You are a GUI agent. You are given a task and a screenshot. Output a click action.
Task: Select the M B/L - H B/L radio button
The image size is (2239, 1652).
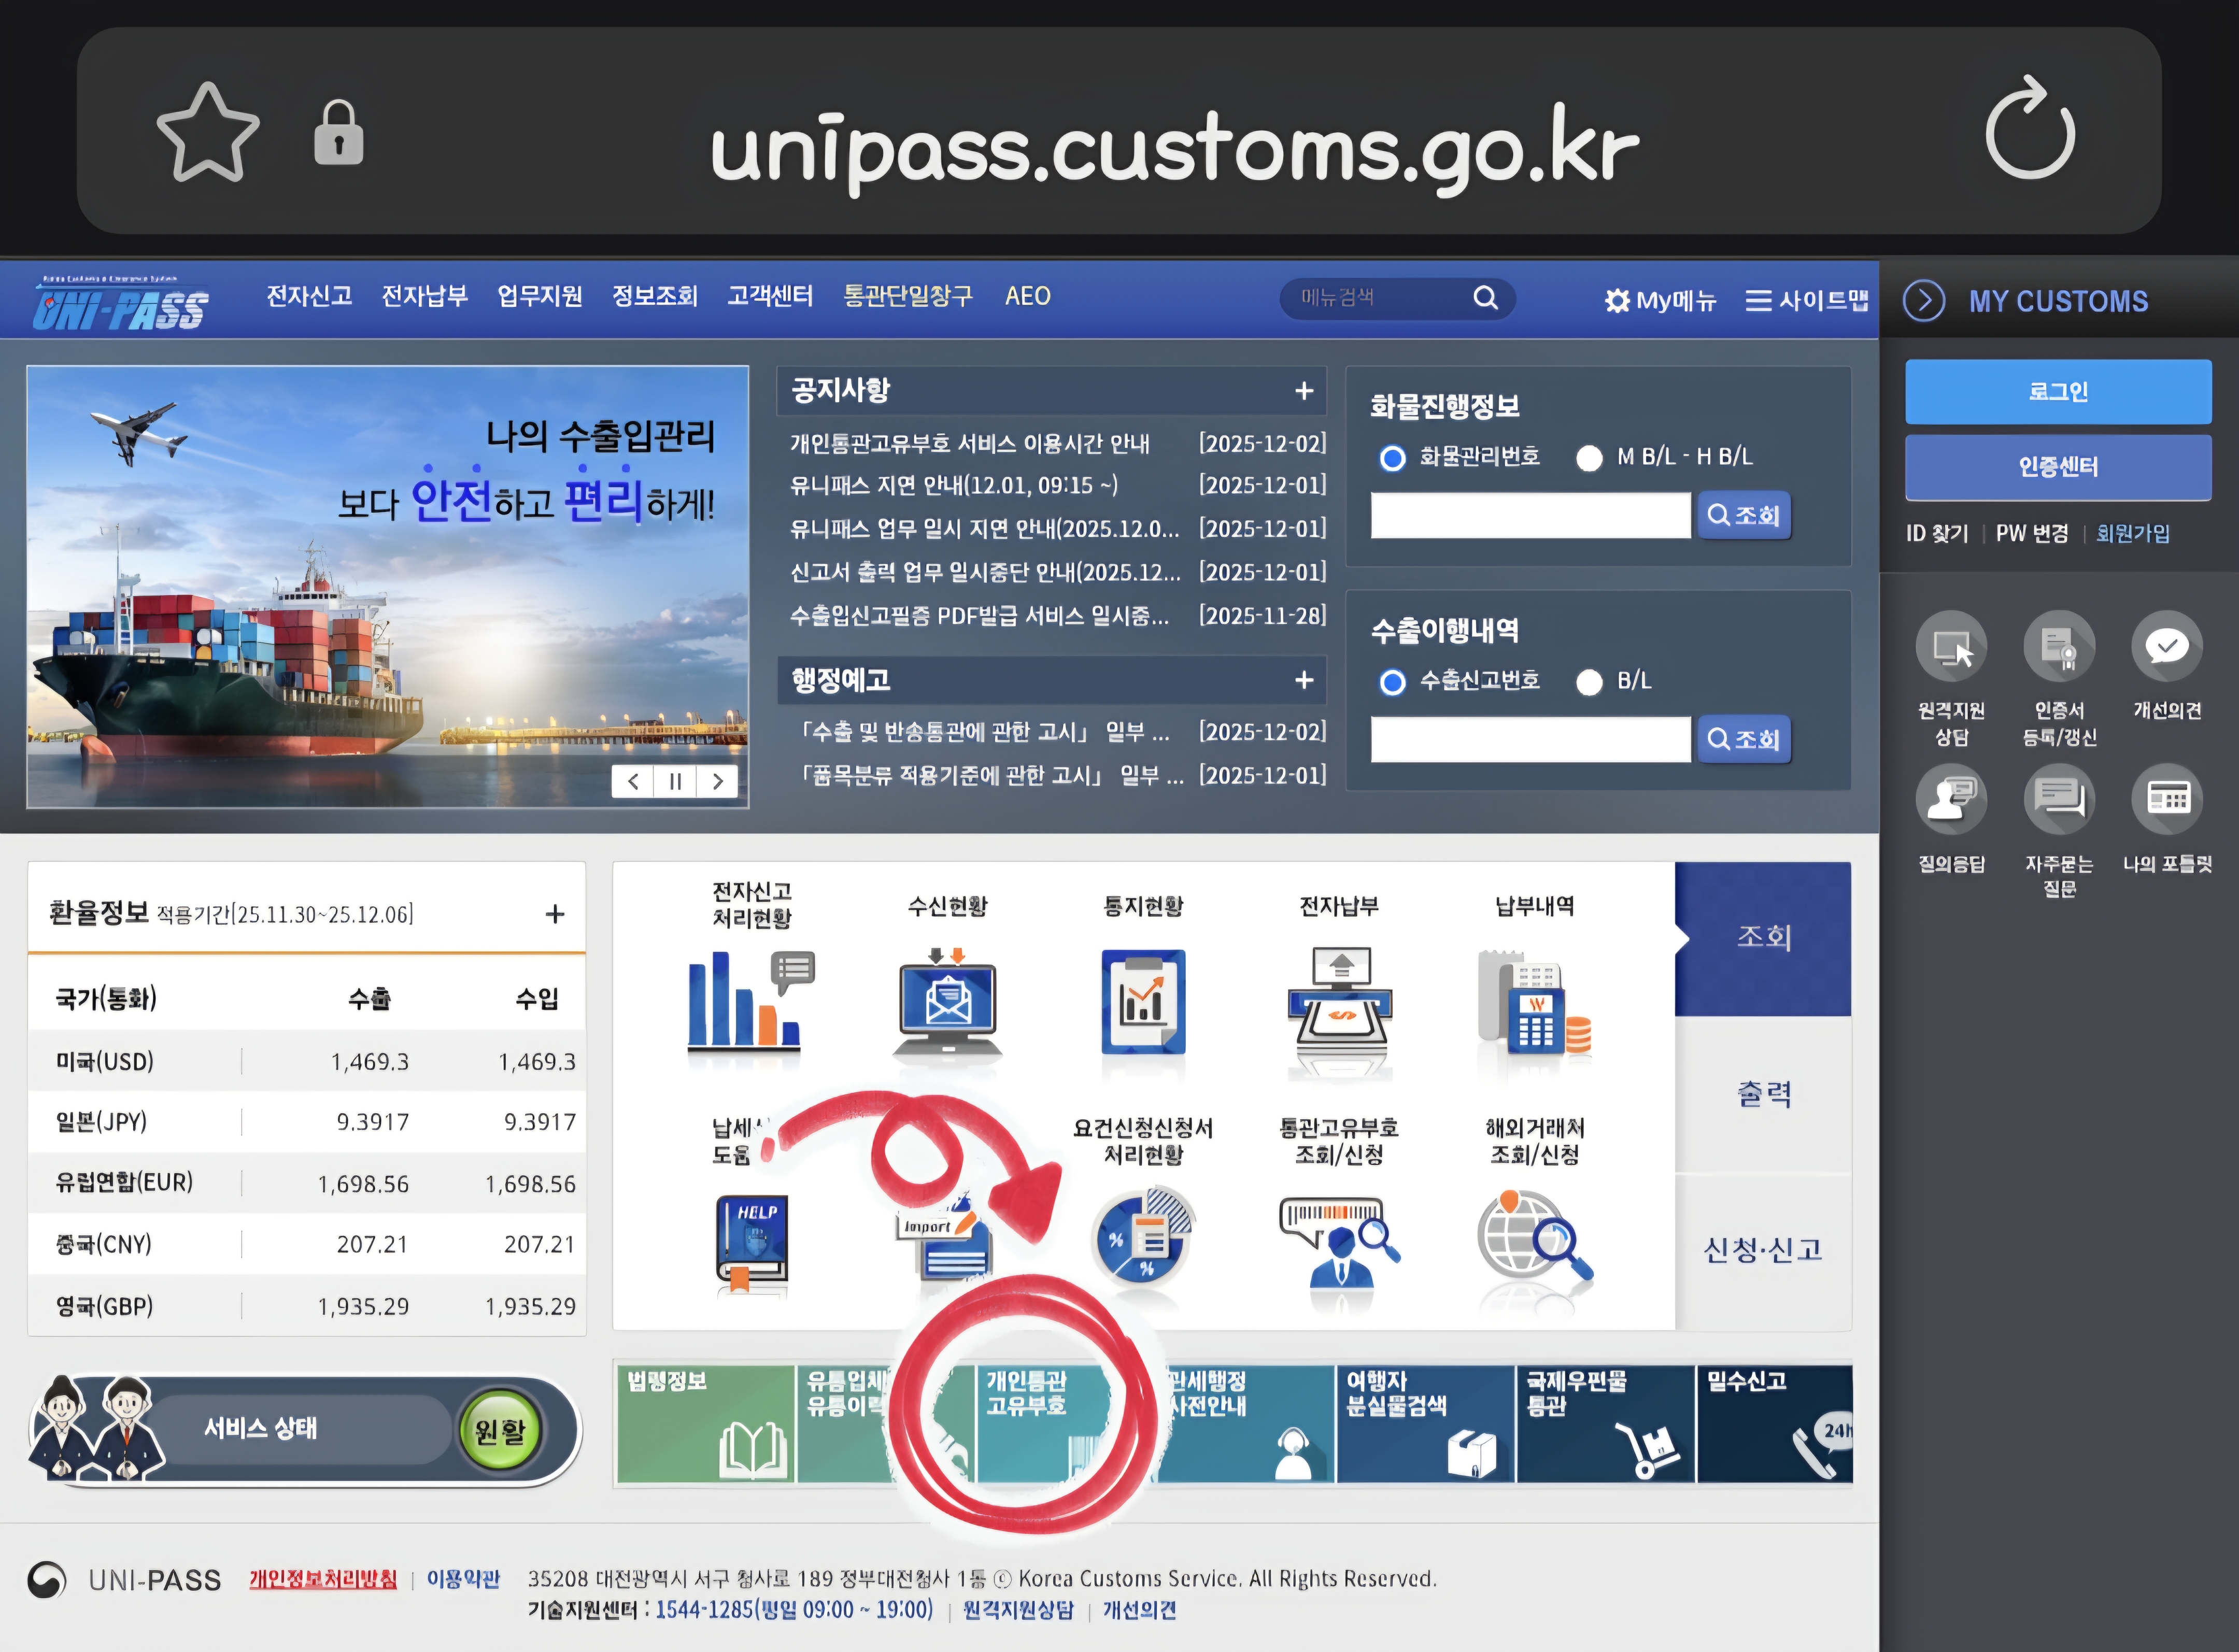(x=1589, y=458)
